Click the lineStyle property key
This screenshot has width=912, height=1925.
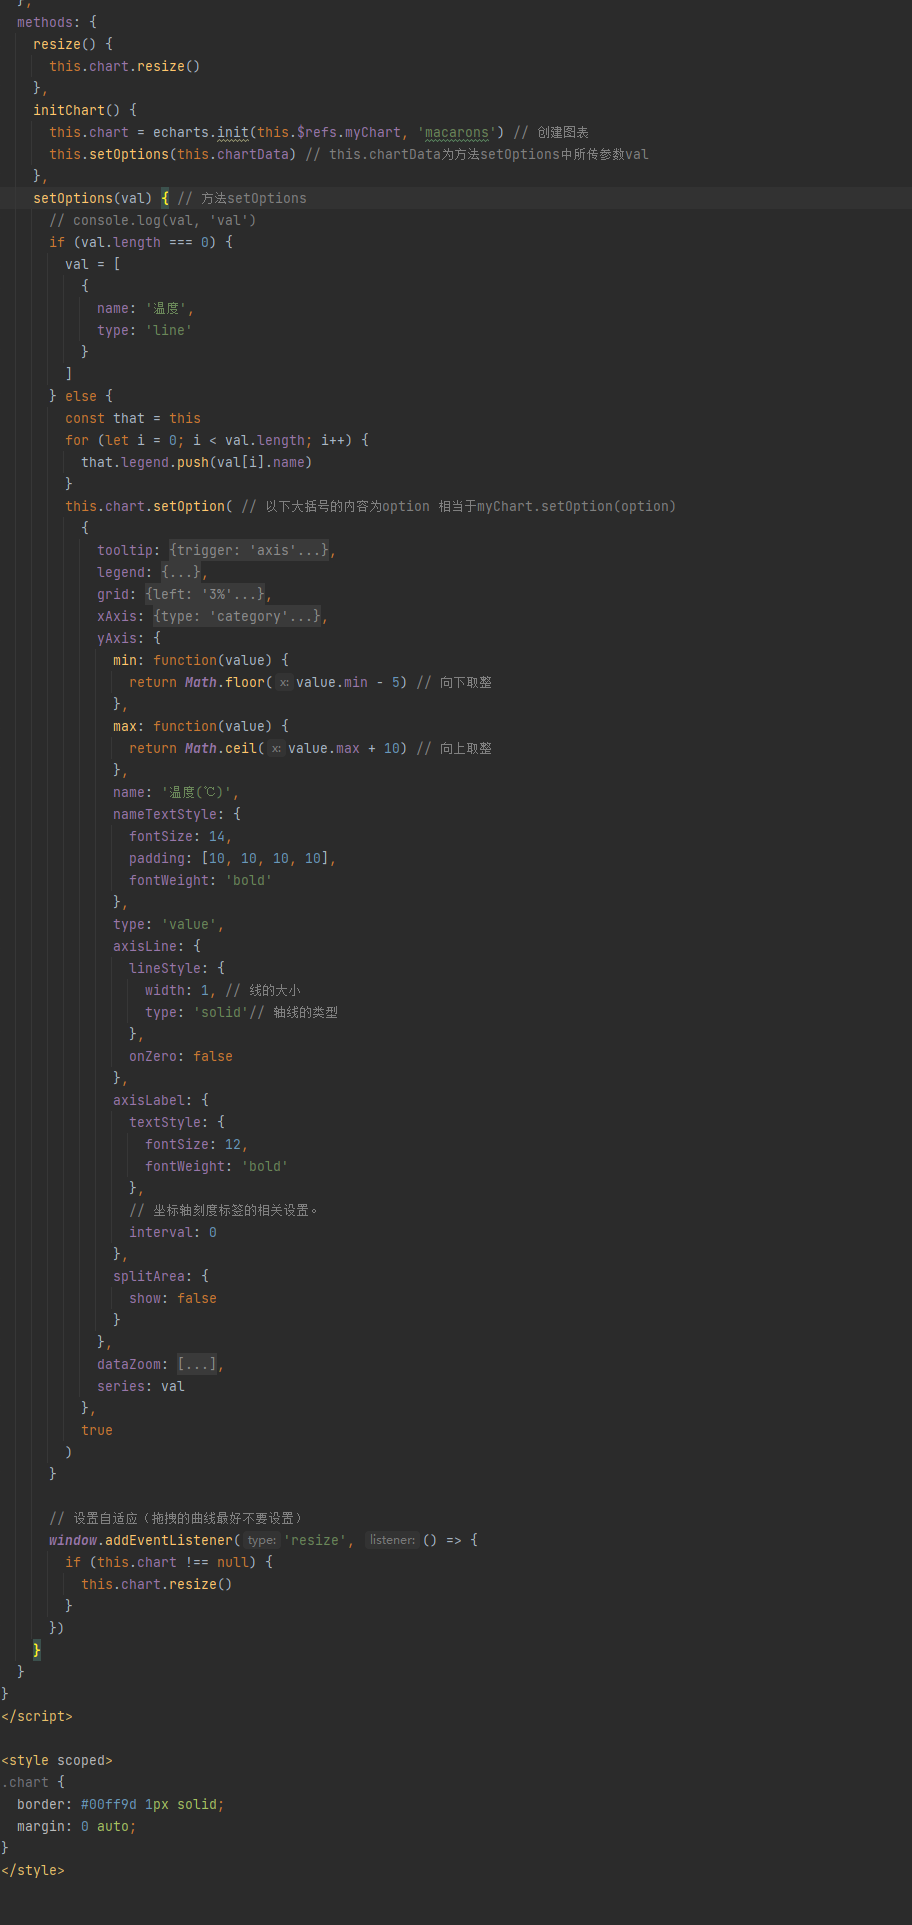pyautogui.click(x=165, y=968)
